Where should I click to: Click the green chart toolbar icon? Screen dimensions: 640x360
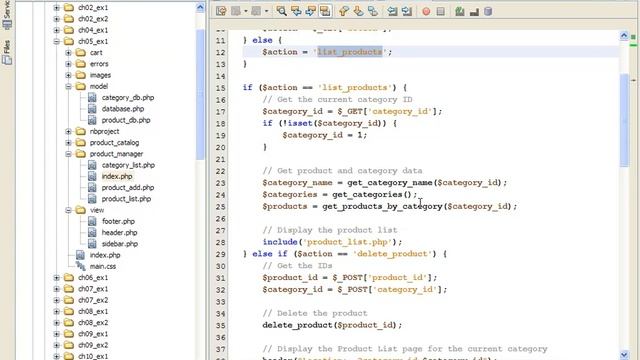460,11
